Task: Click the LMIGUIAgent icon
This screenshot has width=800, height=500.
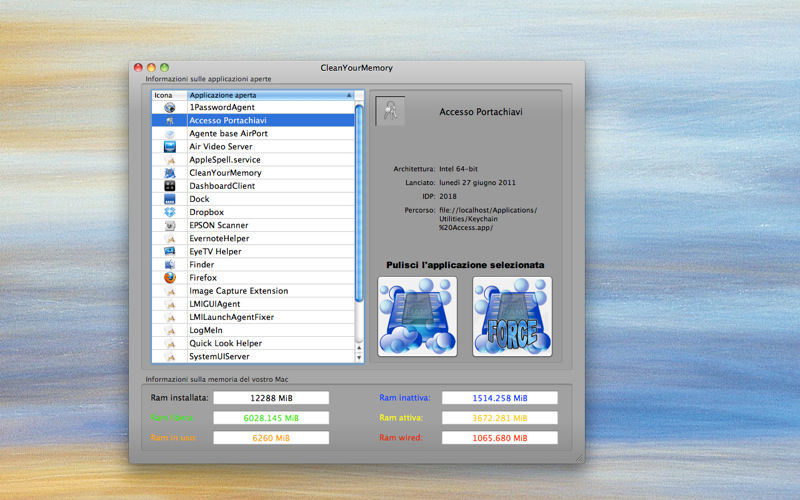Action: [170, 304]
